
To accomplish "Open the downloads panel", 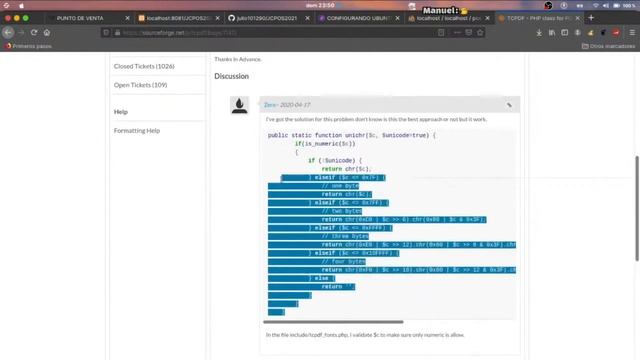I will tap(539, 32).
